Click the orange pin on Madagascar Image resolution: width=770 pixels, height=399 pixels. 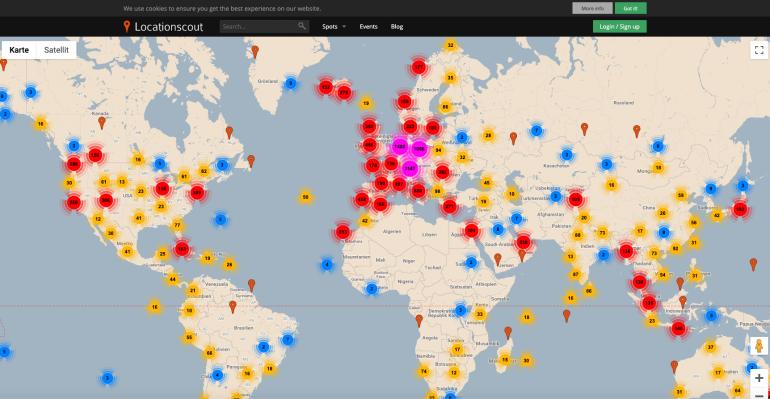508,332
